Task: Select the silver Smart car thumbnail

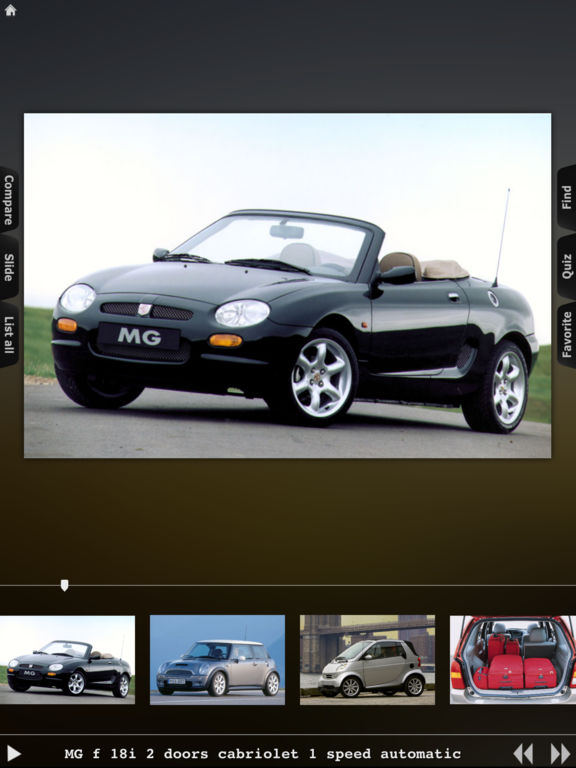Action: click(367, 660)
